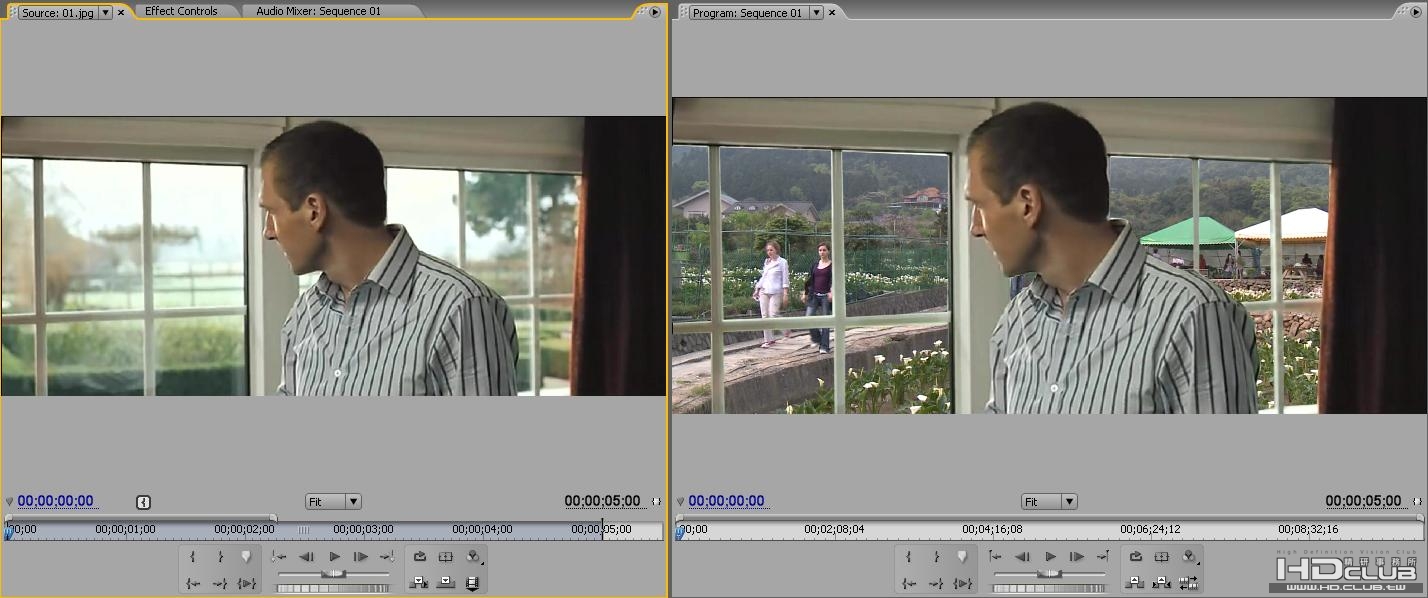
Task: Click the viewing area bar above Program time ruler
Action: pos(1048,518)
